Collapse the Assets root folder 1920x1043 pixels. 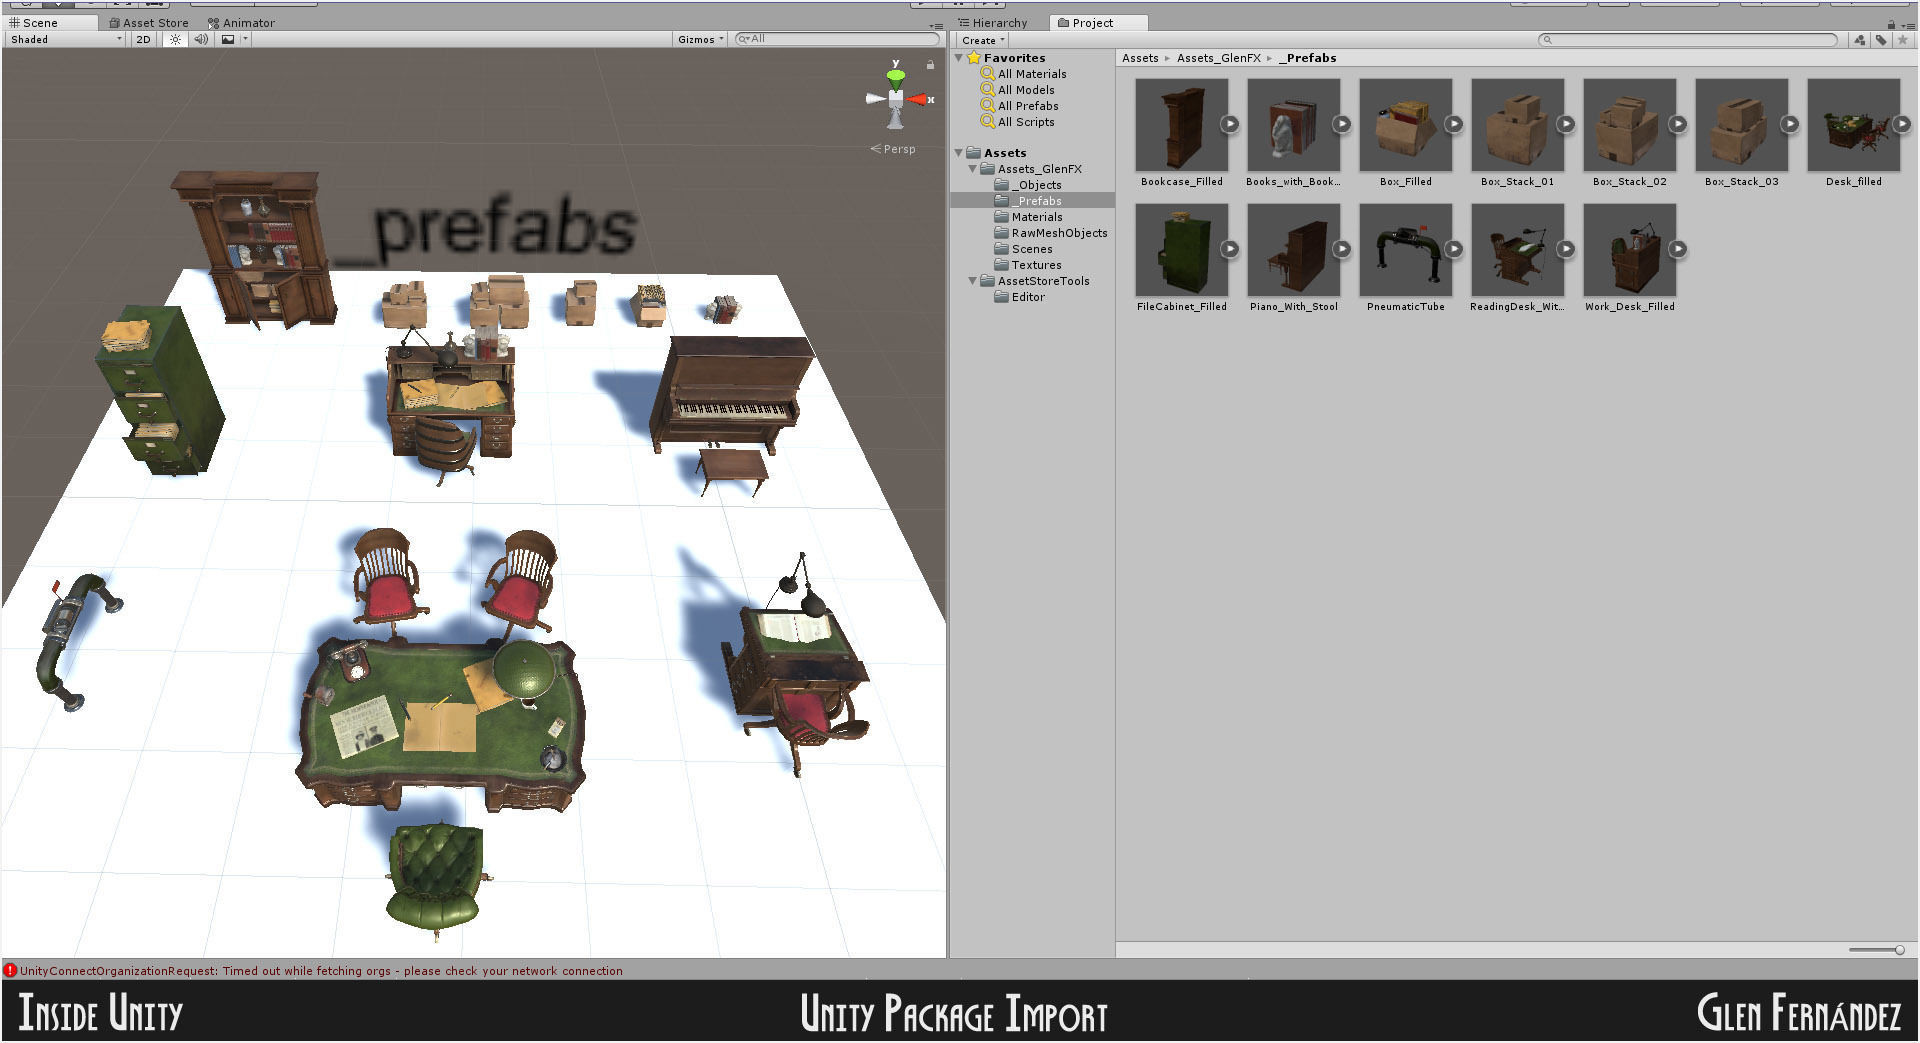pyautogui.click(x=960, y=153)
